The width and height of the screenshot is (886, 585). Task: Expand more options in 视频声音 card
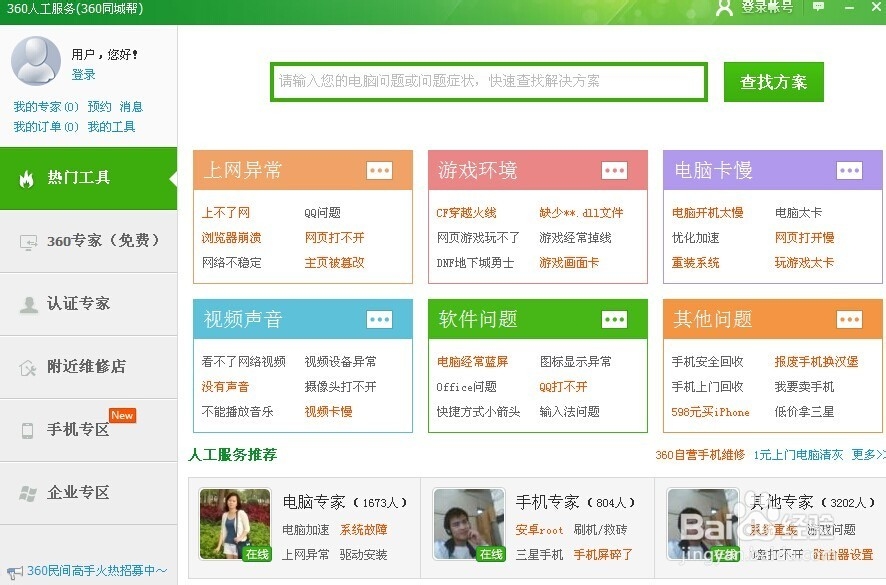379,319
